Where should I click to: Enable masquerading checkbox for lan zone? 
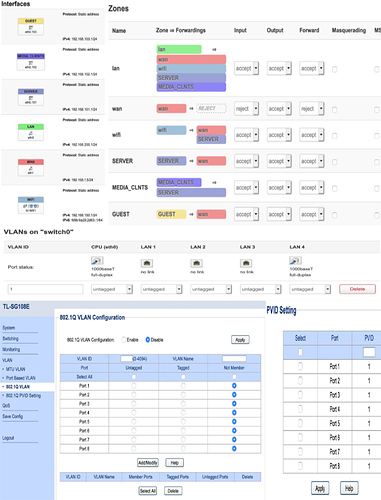click(x=335, y=69)
